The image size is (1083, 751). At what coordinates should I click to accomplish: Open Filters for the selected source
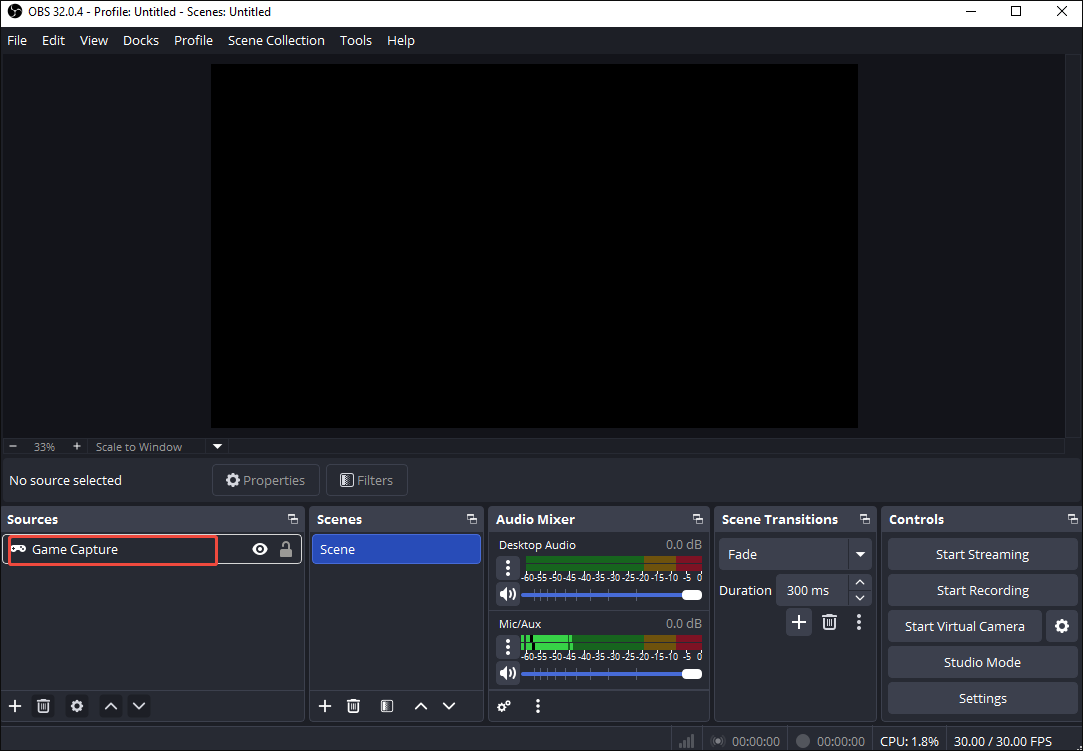366,480
